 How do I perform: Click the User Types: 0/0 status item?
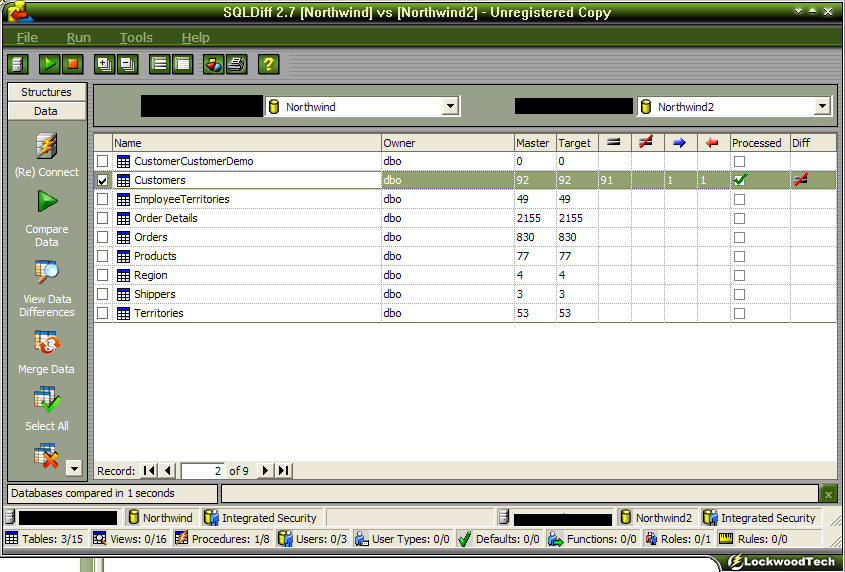click(x=403, y=539)
